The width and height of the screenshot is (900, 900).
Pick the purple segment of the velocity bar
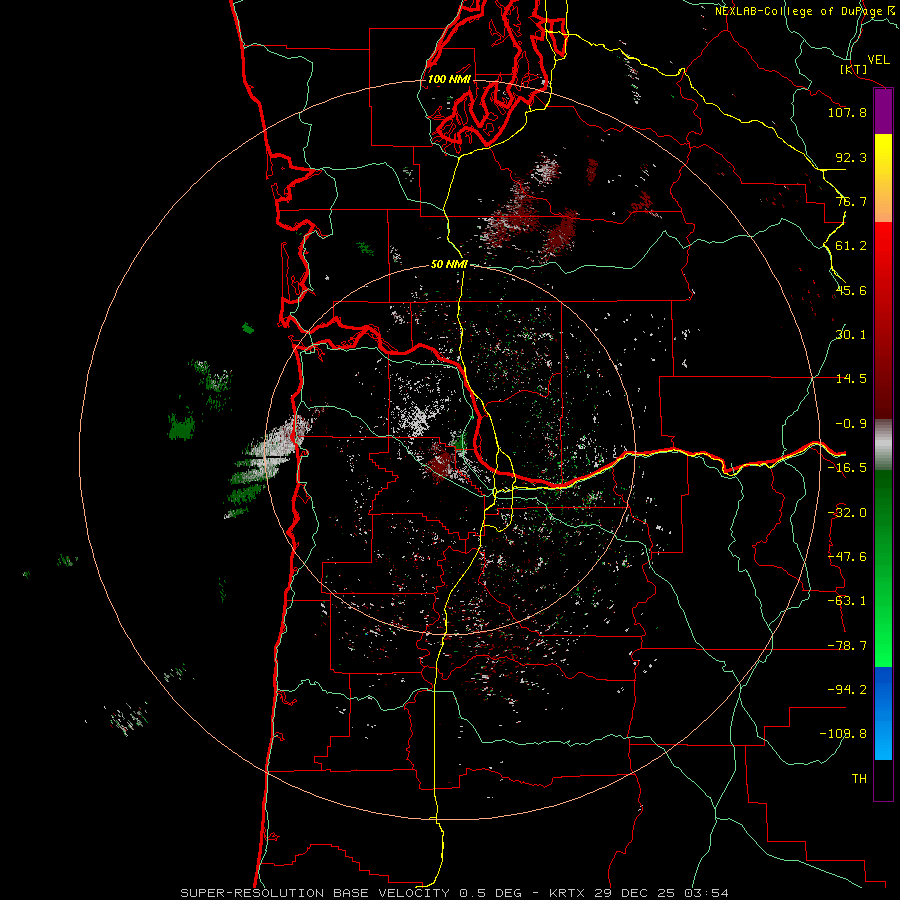[x=883, y=112]
